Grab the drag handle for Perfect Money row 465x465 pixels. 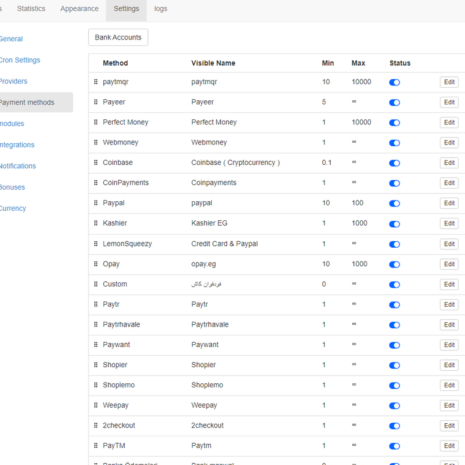point(96,122)
